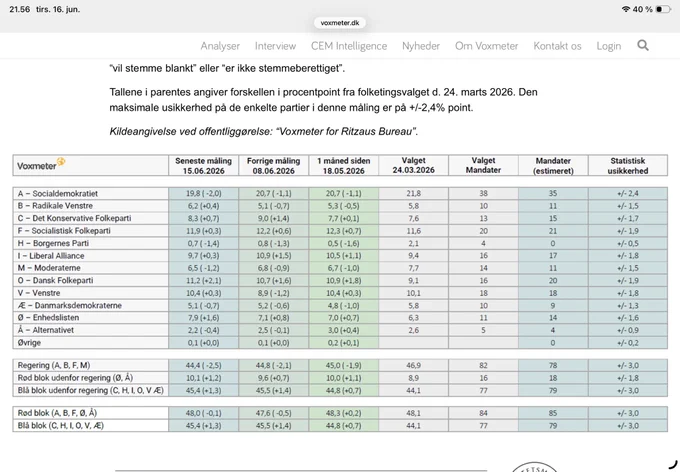Image resolution: width=680 pixels, height=472 pixels.
Task: Tap the 21.56 clock in status bar
Action: 20,9
